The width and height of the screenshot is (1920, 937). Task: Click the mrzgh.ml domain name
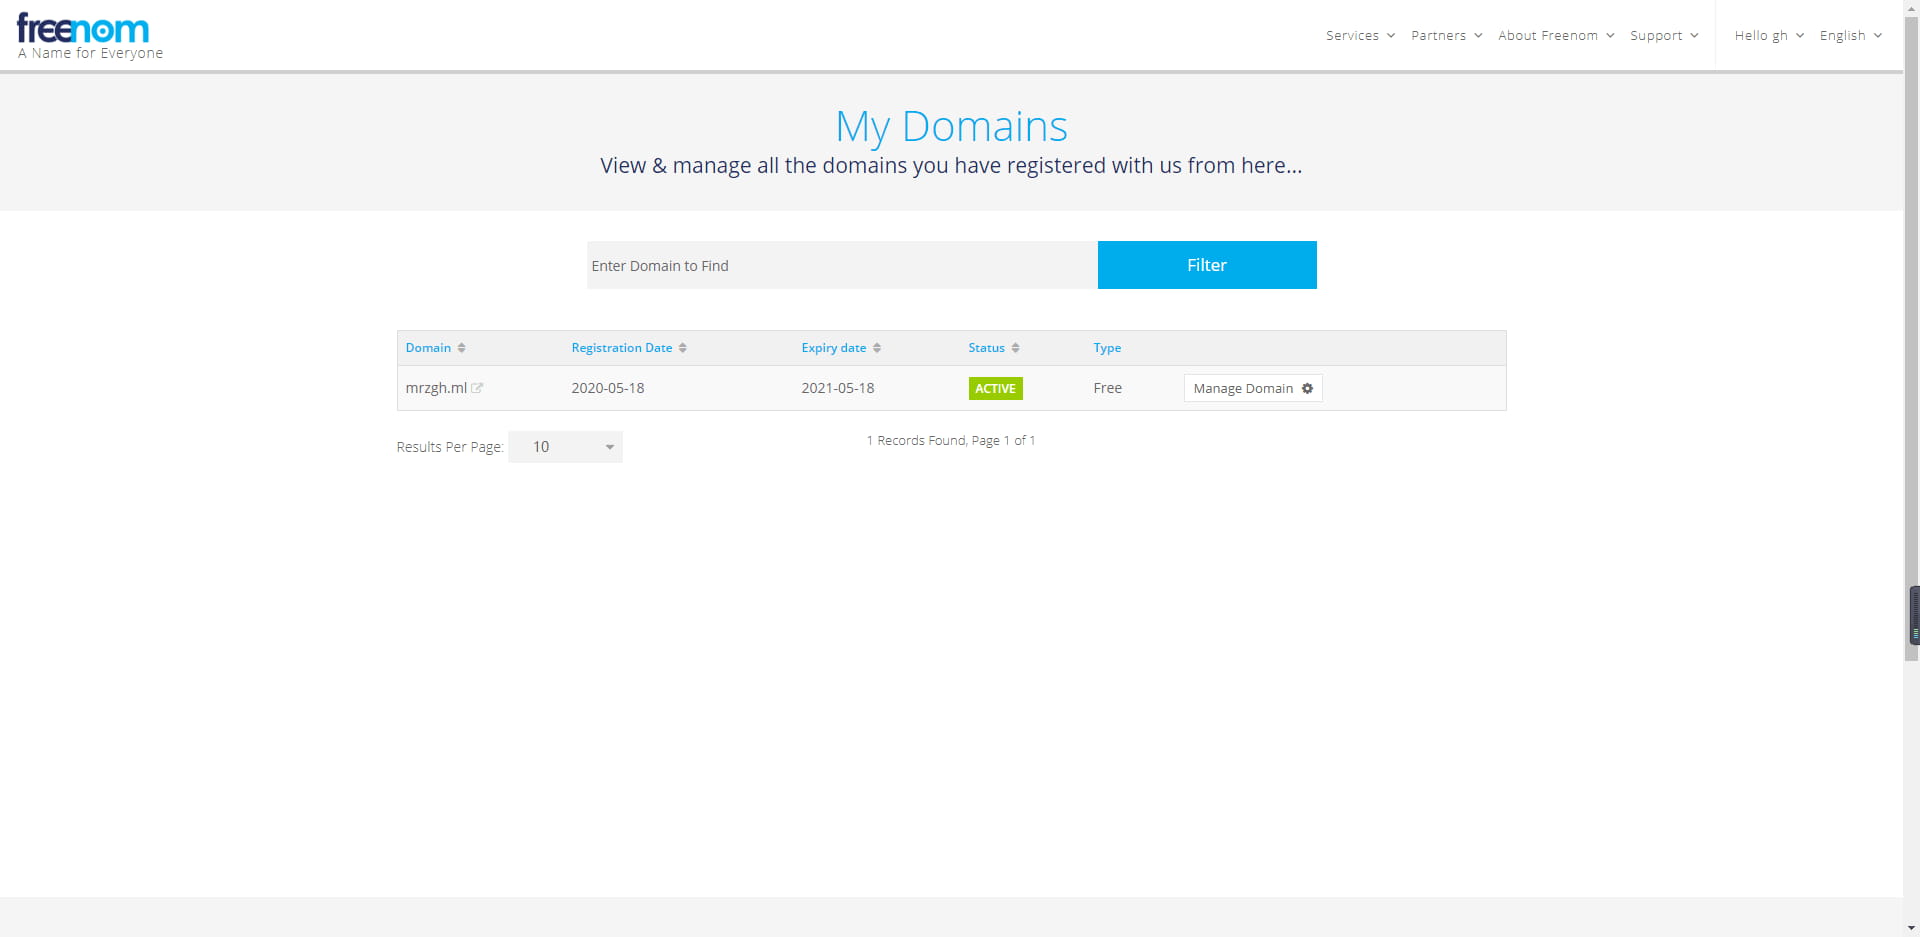click(436, 388)
